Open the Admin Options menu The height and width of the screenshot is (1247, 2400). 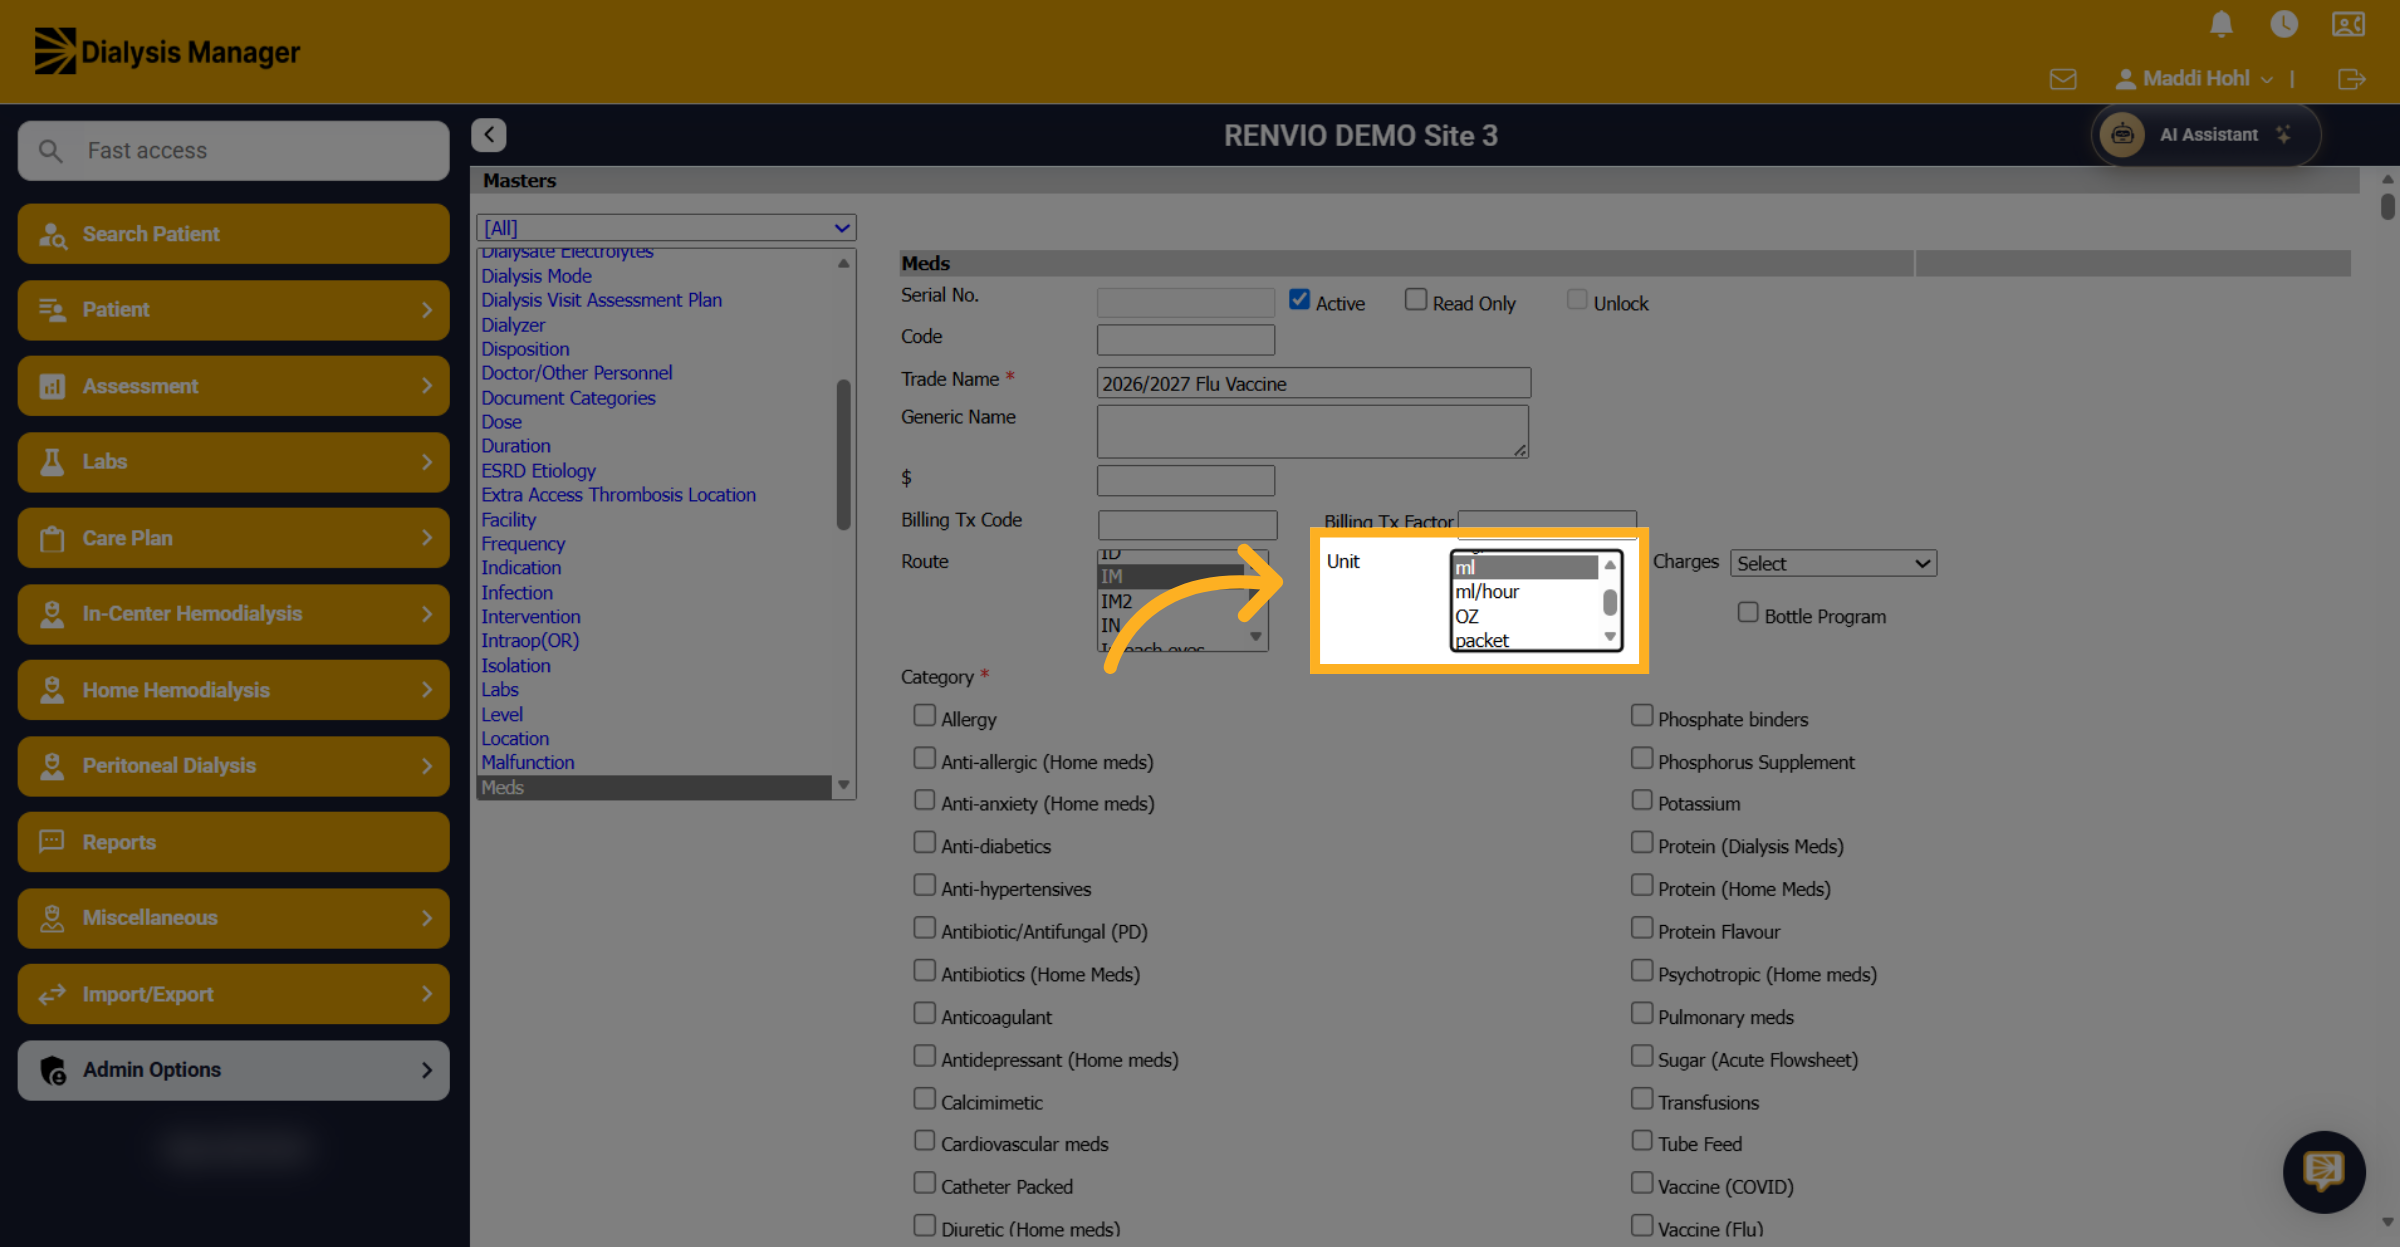233,1070
